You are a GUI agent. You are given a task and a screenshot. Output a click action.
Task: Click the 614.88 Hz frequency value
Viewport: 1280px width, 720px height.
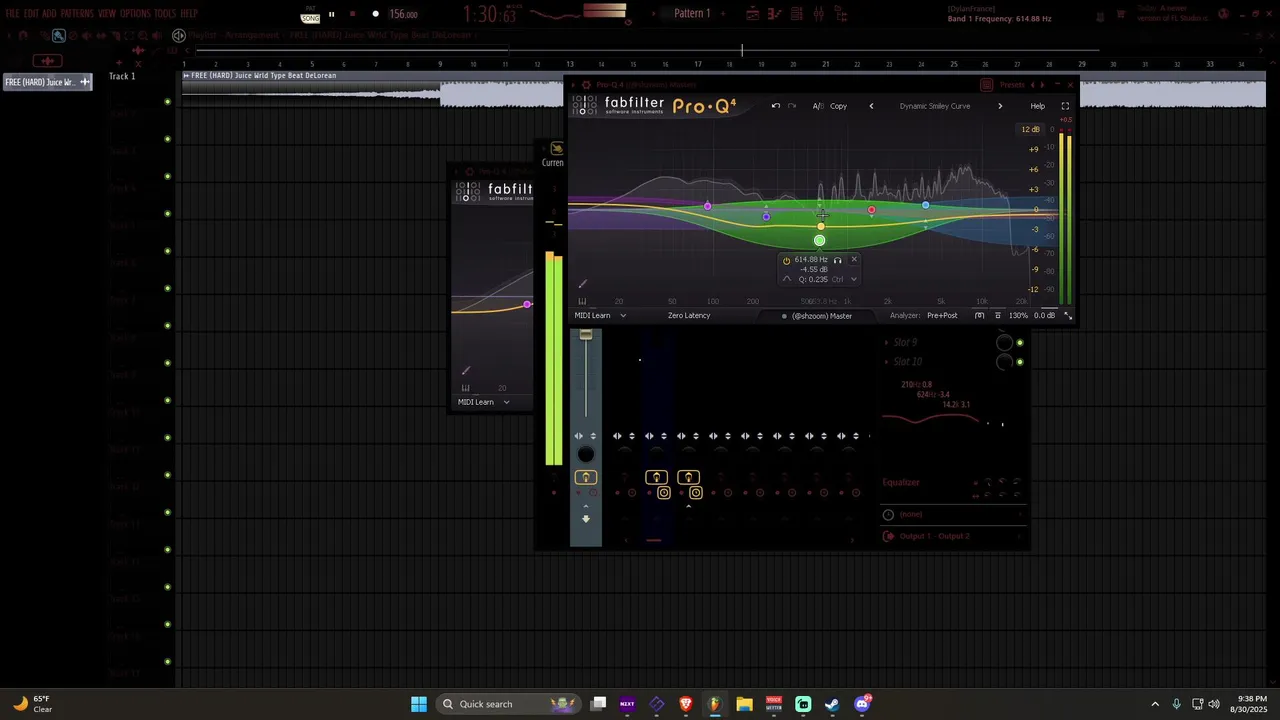click(x=811, y=260)
